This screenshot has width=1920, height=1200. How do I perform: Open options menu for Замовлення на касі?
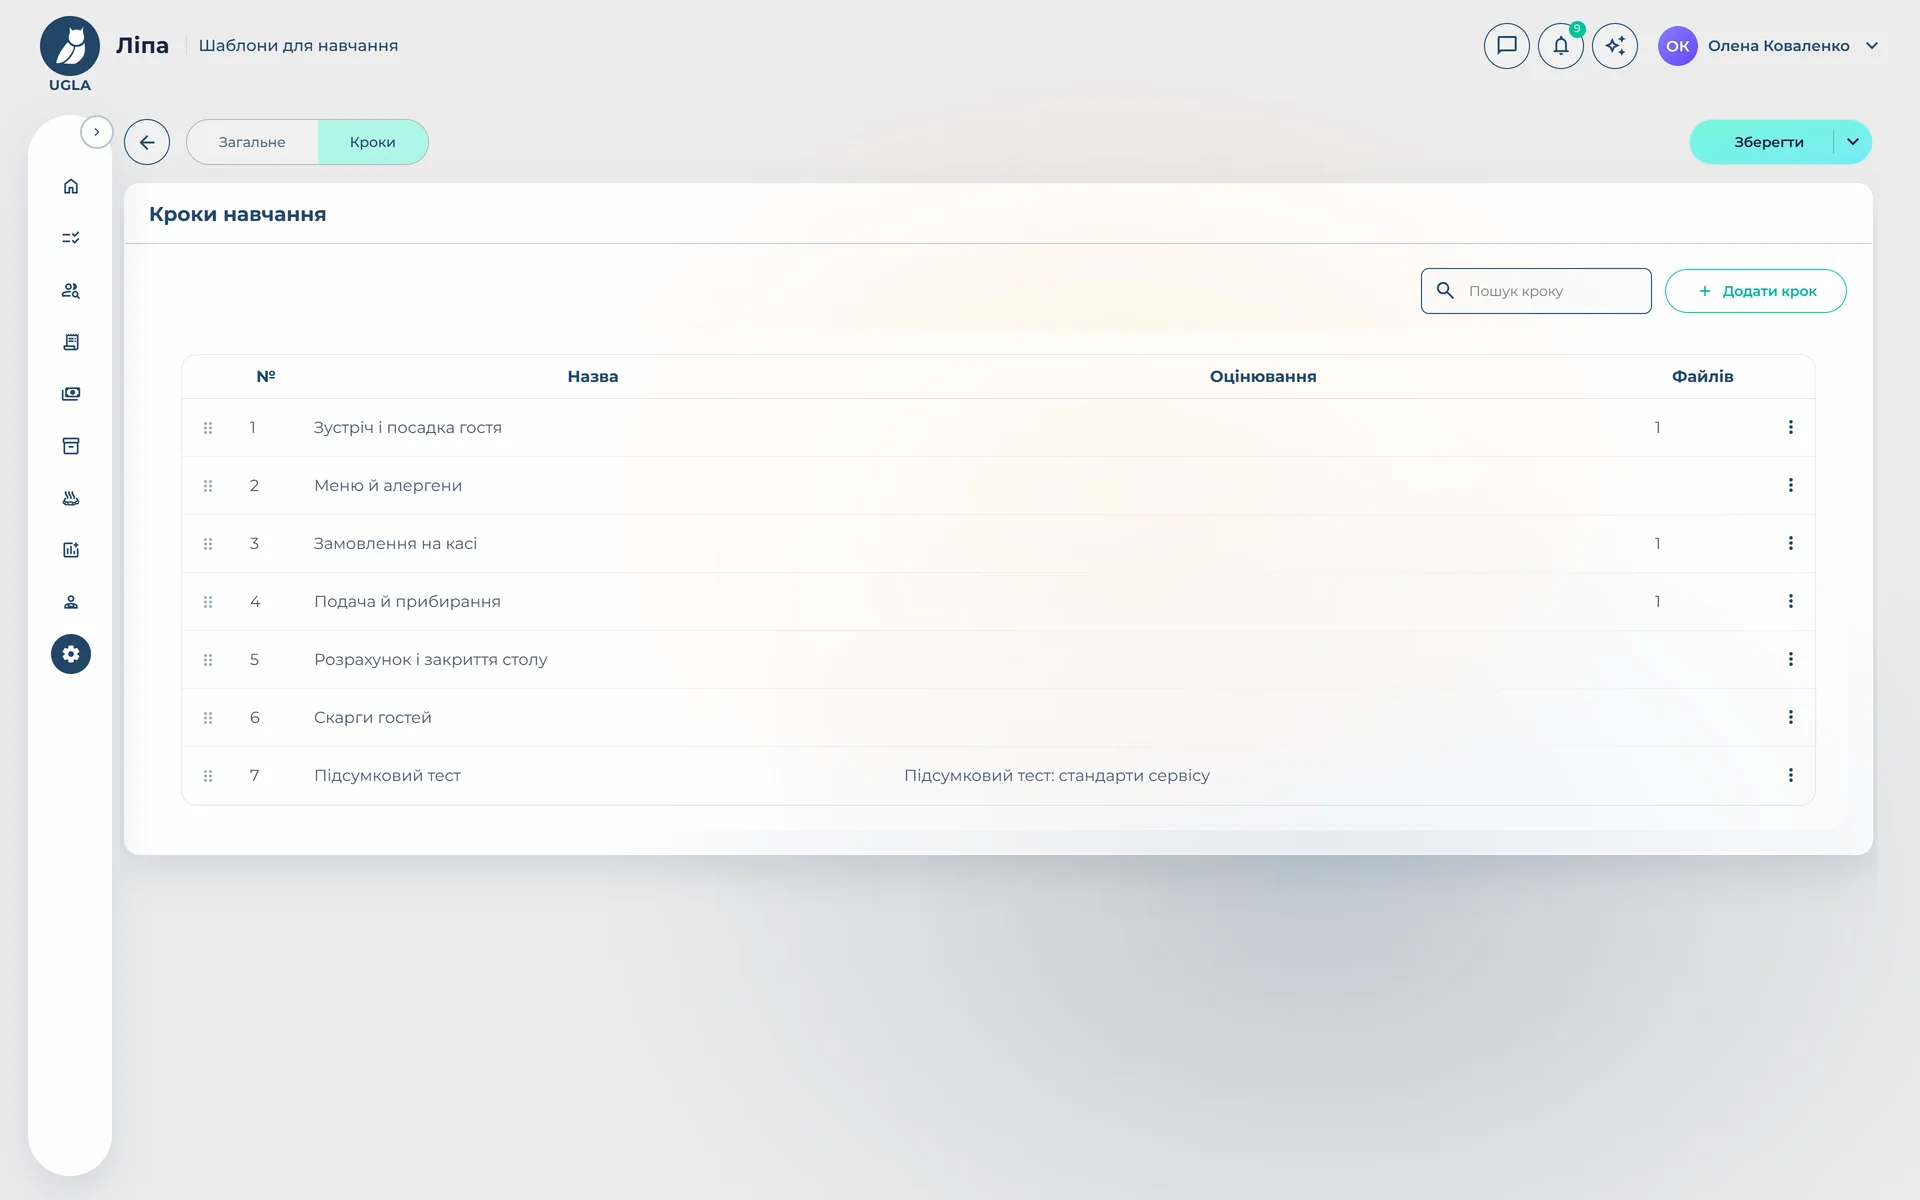[1790, 544]
